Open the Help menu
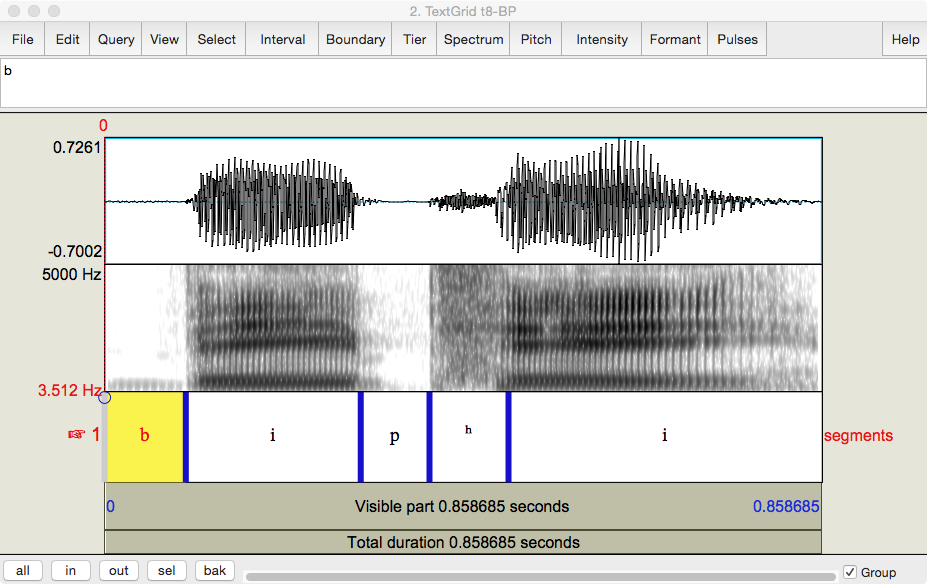This screenshot has height=584, width=927. [905, 39]
